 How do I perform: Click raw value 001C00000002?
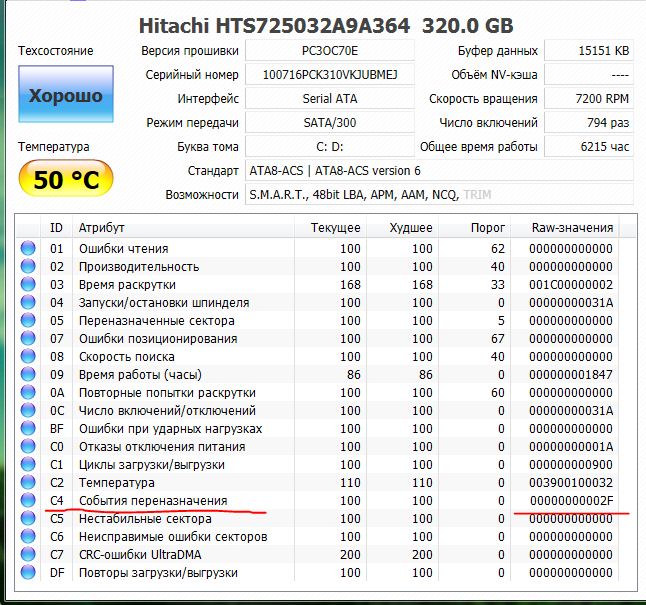tap(571, 284)
